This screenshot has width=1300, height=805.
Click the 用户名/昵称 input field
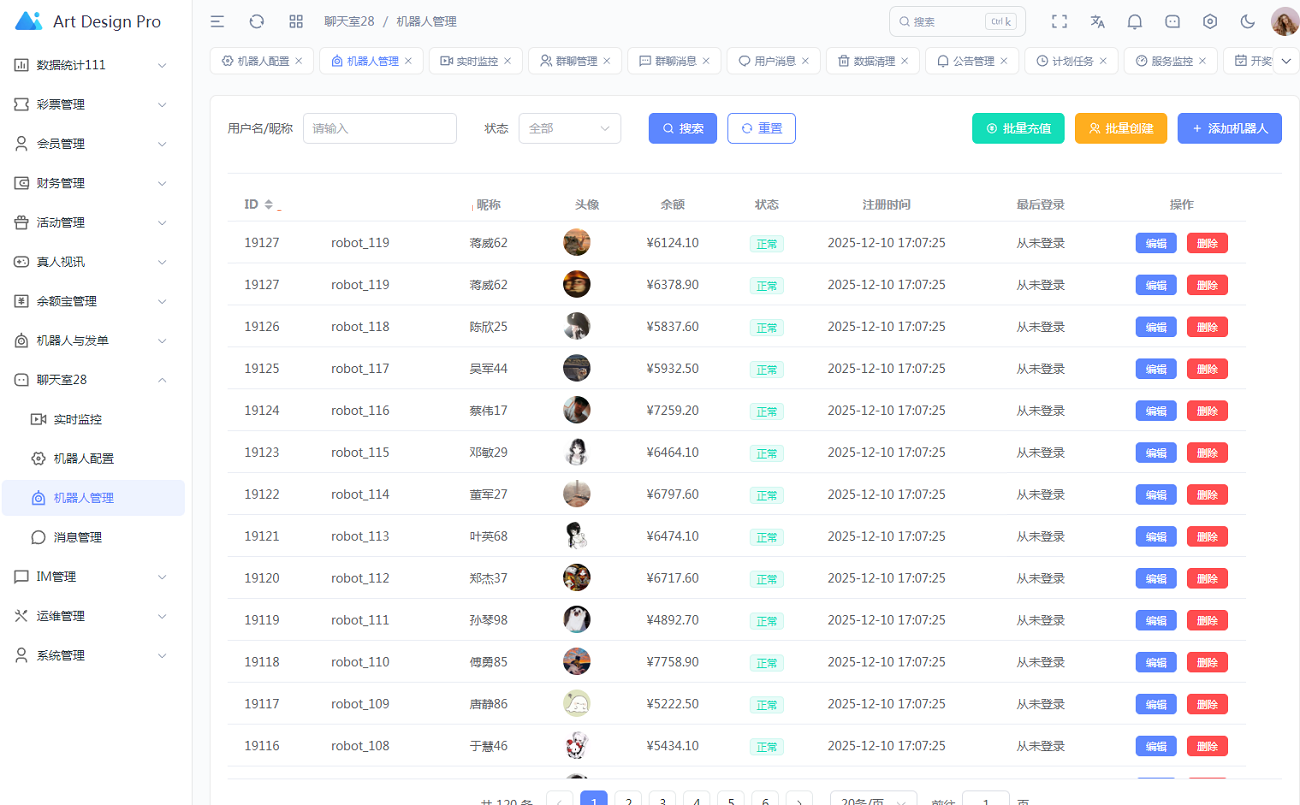pyautogui.click(x=379, y=128)
